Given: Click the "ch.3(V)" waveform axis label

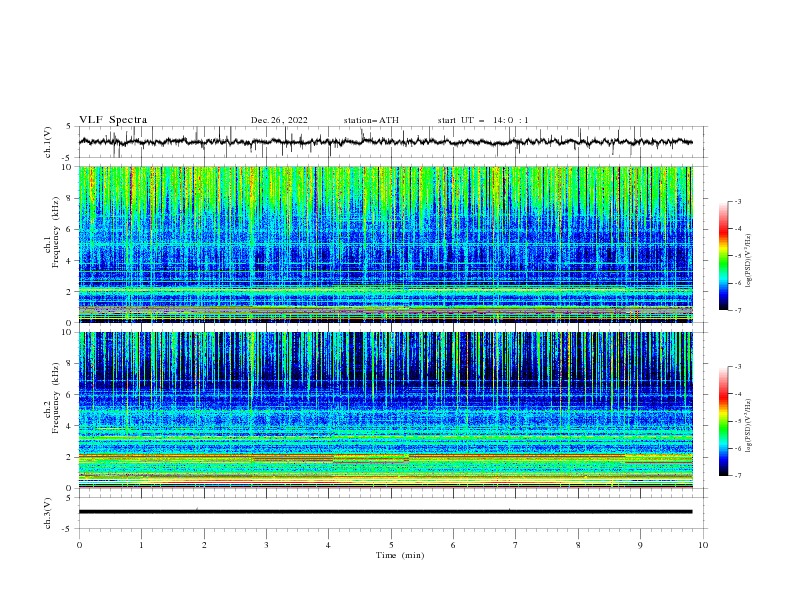Looking at the screenshot, I should pyautogui.click(x=48, y=513).
